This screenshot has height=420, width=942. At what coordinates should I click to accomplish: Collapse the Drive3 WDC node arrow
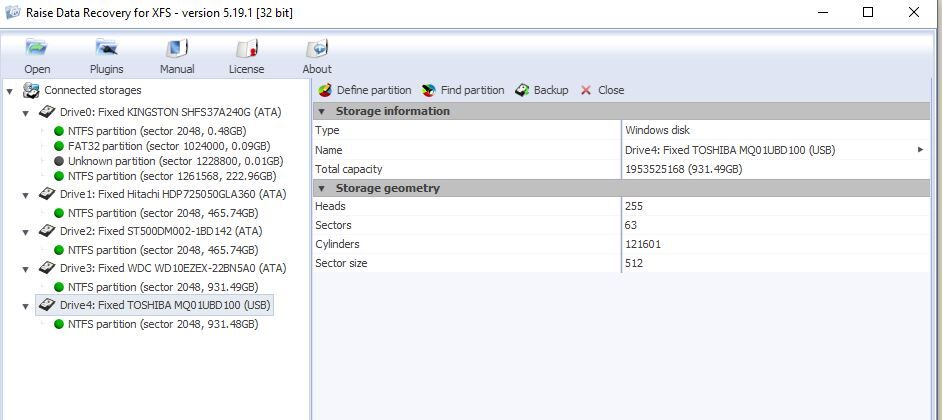[25, 269]
